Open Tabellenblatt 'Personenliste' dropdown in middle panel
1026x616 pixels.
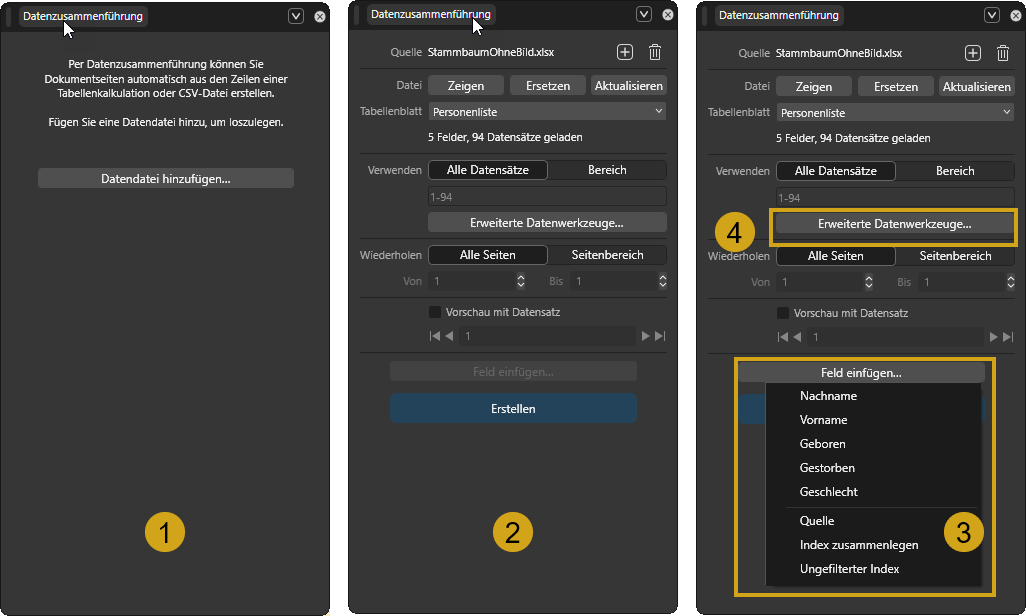pos(547,112)
